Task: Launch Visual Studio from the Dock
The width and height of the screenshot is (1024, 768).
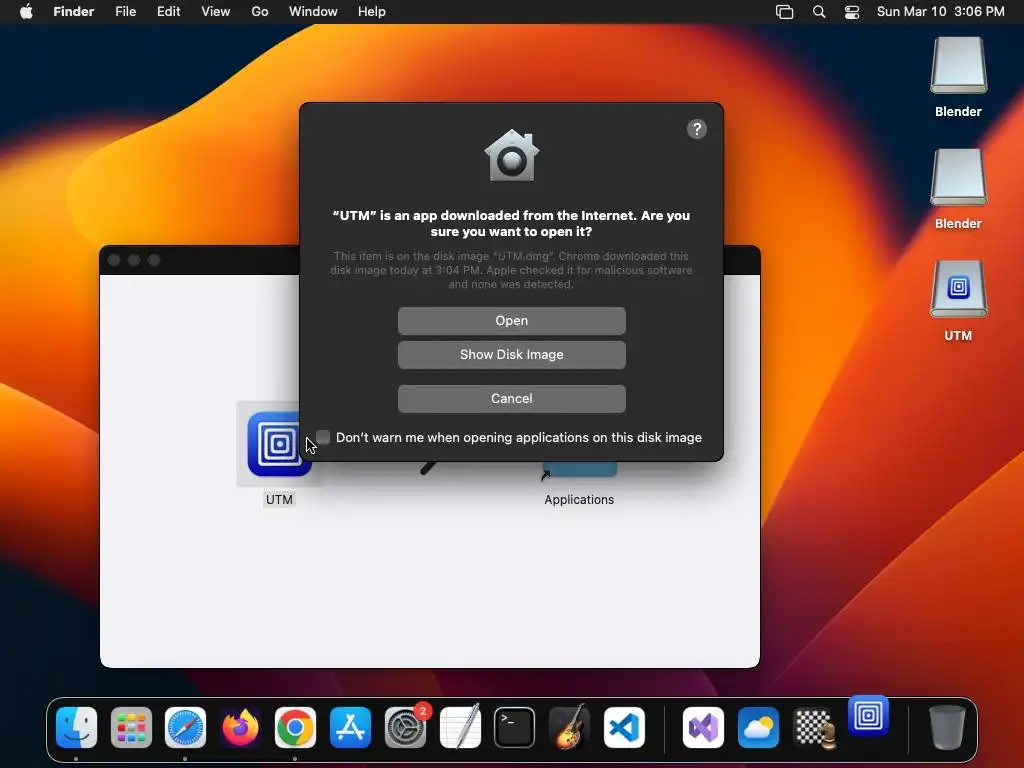Action: tap(703, 728)
